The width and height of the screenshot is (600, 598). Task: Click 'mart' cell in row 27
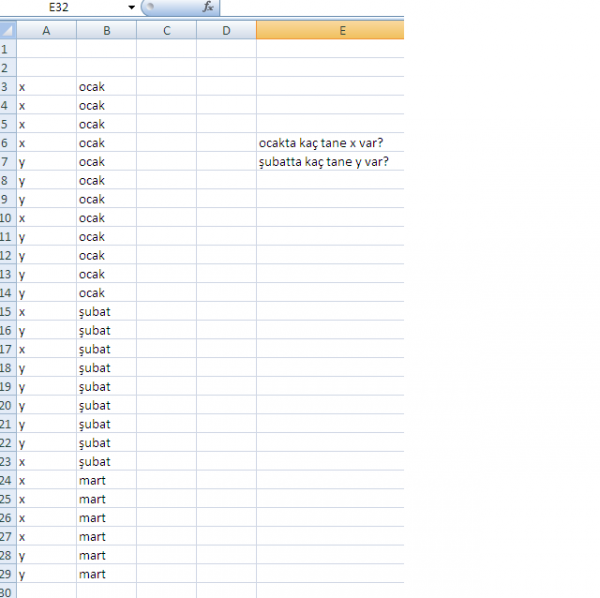pyautogui.click(x=106, y=536)
